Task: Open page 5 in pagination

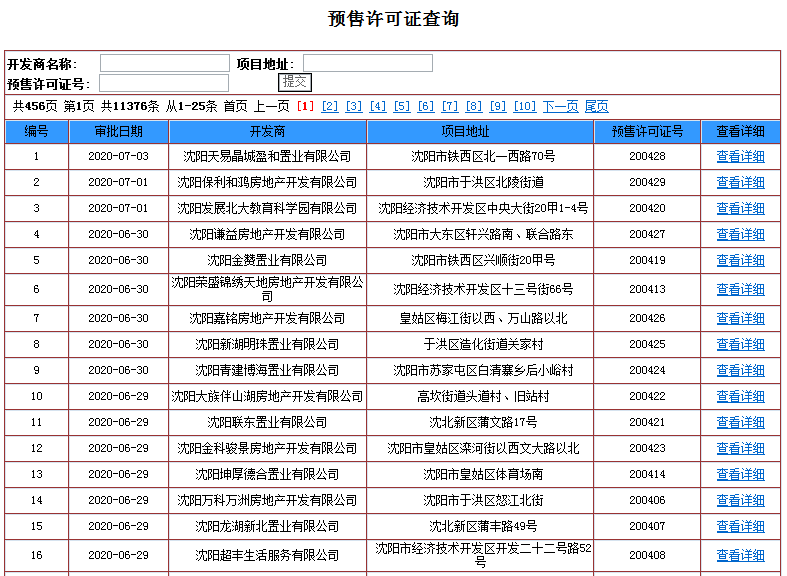Action: point(402,106)
